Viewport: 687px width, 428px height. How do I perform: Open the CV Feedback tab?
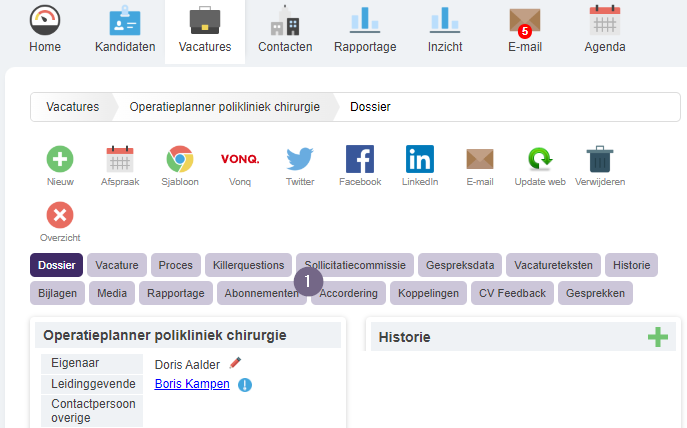512,293
